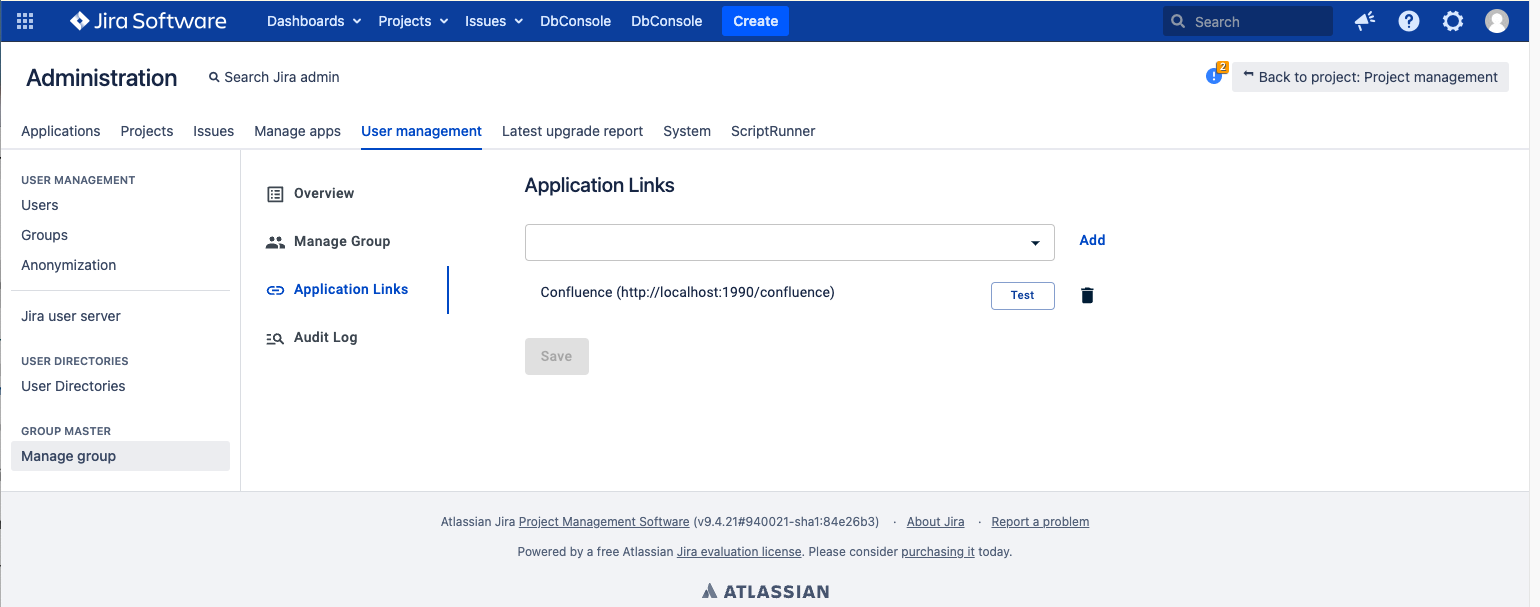Select Manage Group in side navigation
The width and height of the screenshot is (1540, 607).
pos(341,242)
